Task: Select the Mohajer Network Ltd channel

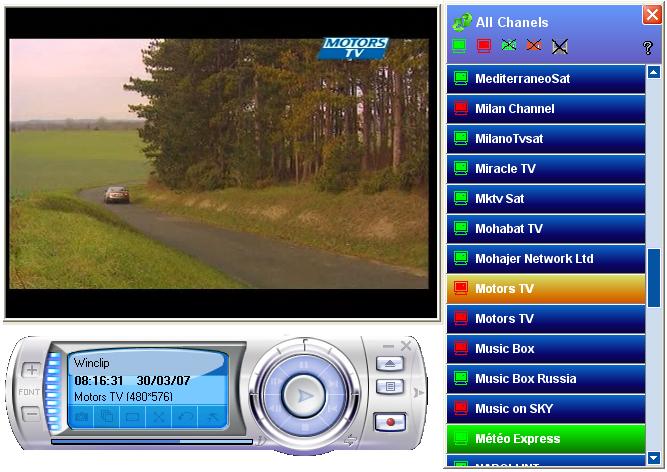Action: 546,259
